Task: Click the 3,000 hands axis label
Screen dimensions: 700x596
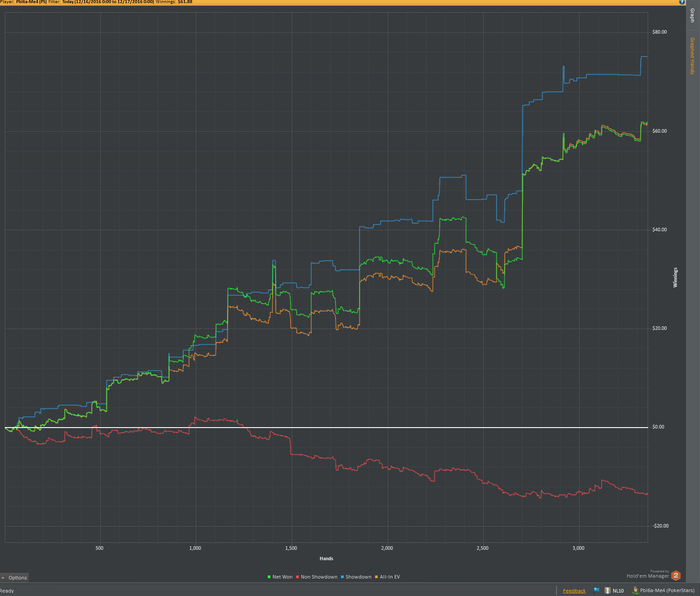Action: pyautogui.click(x=579, y=548)
